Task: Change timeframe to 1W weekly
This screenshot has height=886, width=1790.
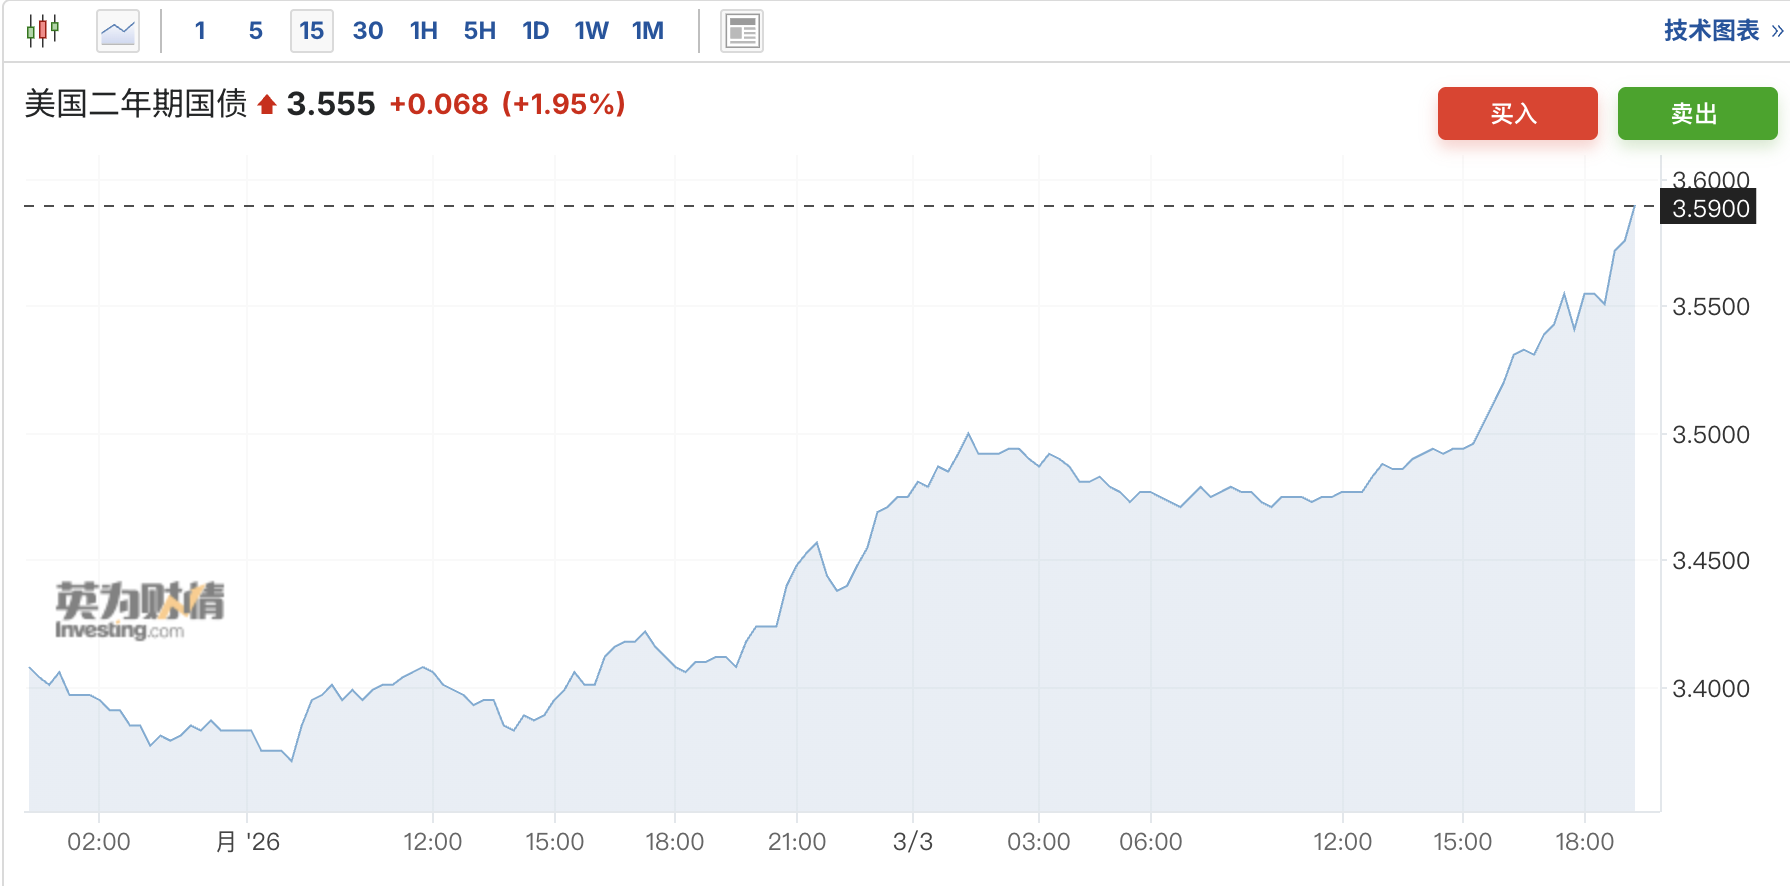Action: [592, 31]
